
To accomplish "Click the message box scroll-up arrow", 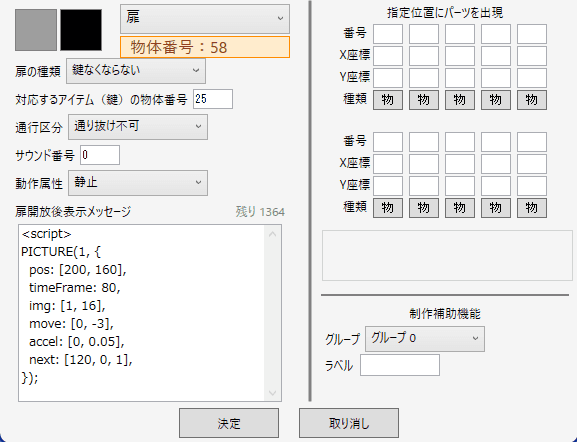I will click(273, 234).
